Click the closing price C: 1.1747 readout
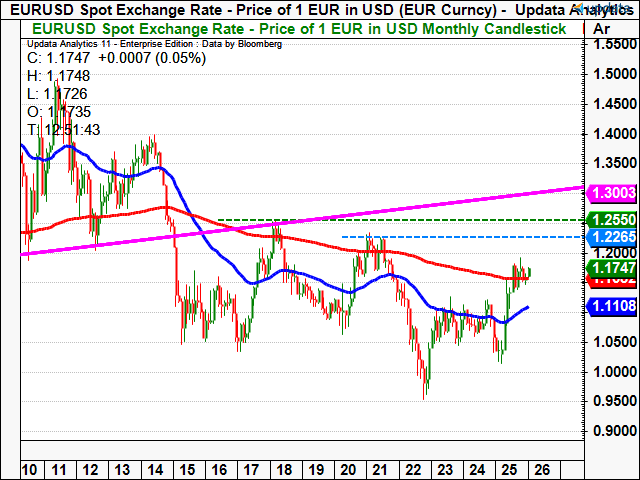The width and height of the screenshot is (640, 480). click(x=117, y=58)
